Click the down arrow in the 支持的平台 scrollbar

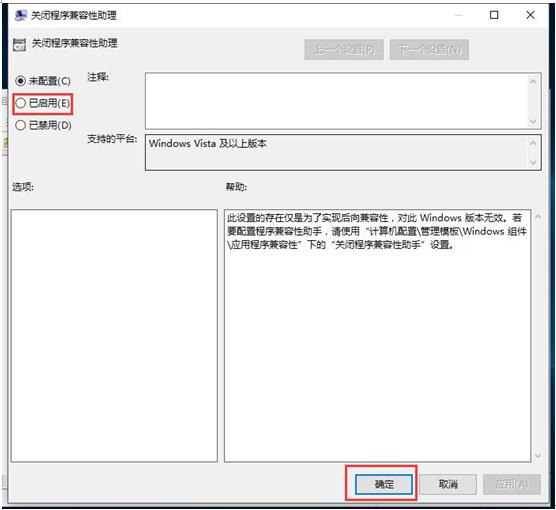pyautogui.click(x=533, y=162)
